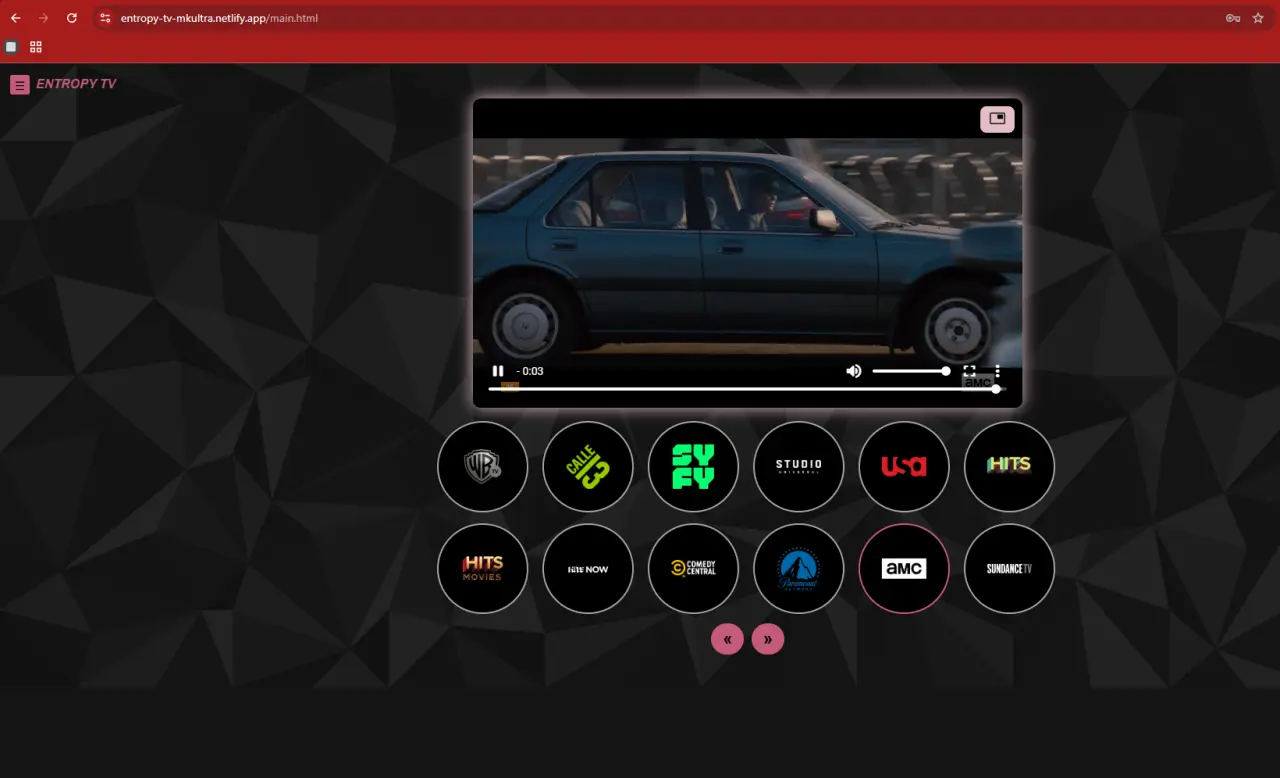
Task: Open the video player more options menu
Action: 997,371
